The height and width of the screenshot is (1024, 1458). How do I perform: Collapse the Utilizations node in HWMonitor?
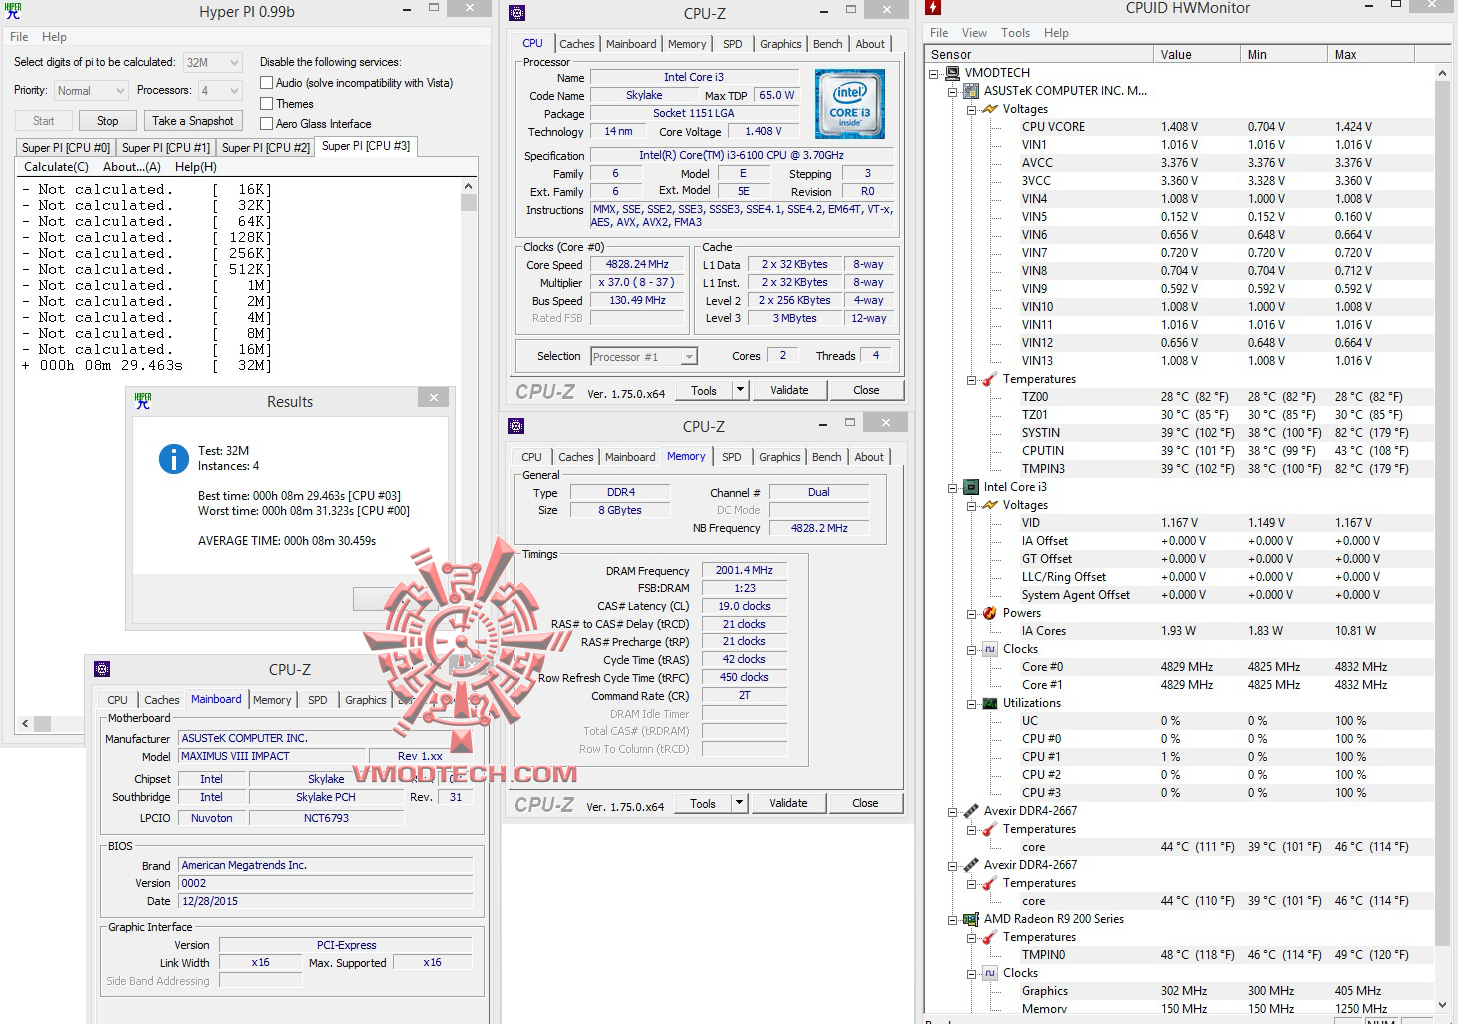point(972,703)
